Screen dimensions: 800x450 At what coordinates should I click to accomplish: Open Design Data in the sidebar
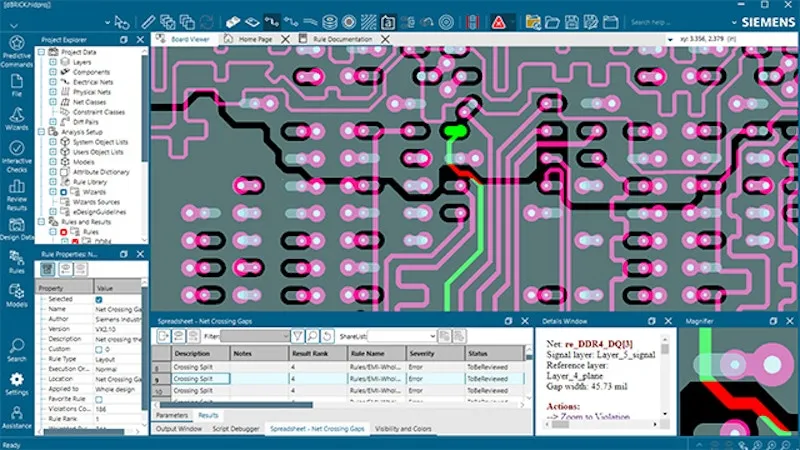[x=16, y=229]
